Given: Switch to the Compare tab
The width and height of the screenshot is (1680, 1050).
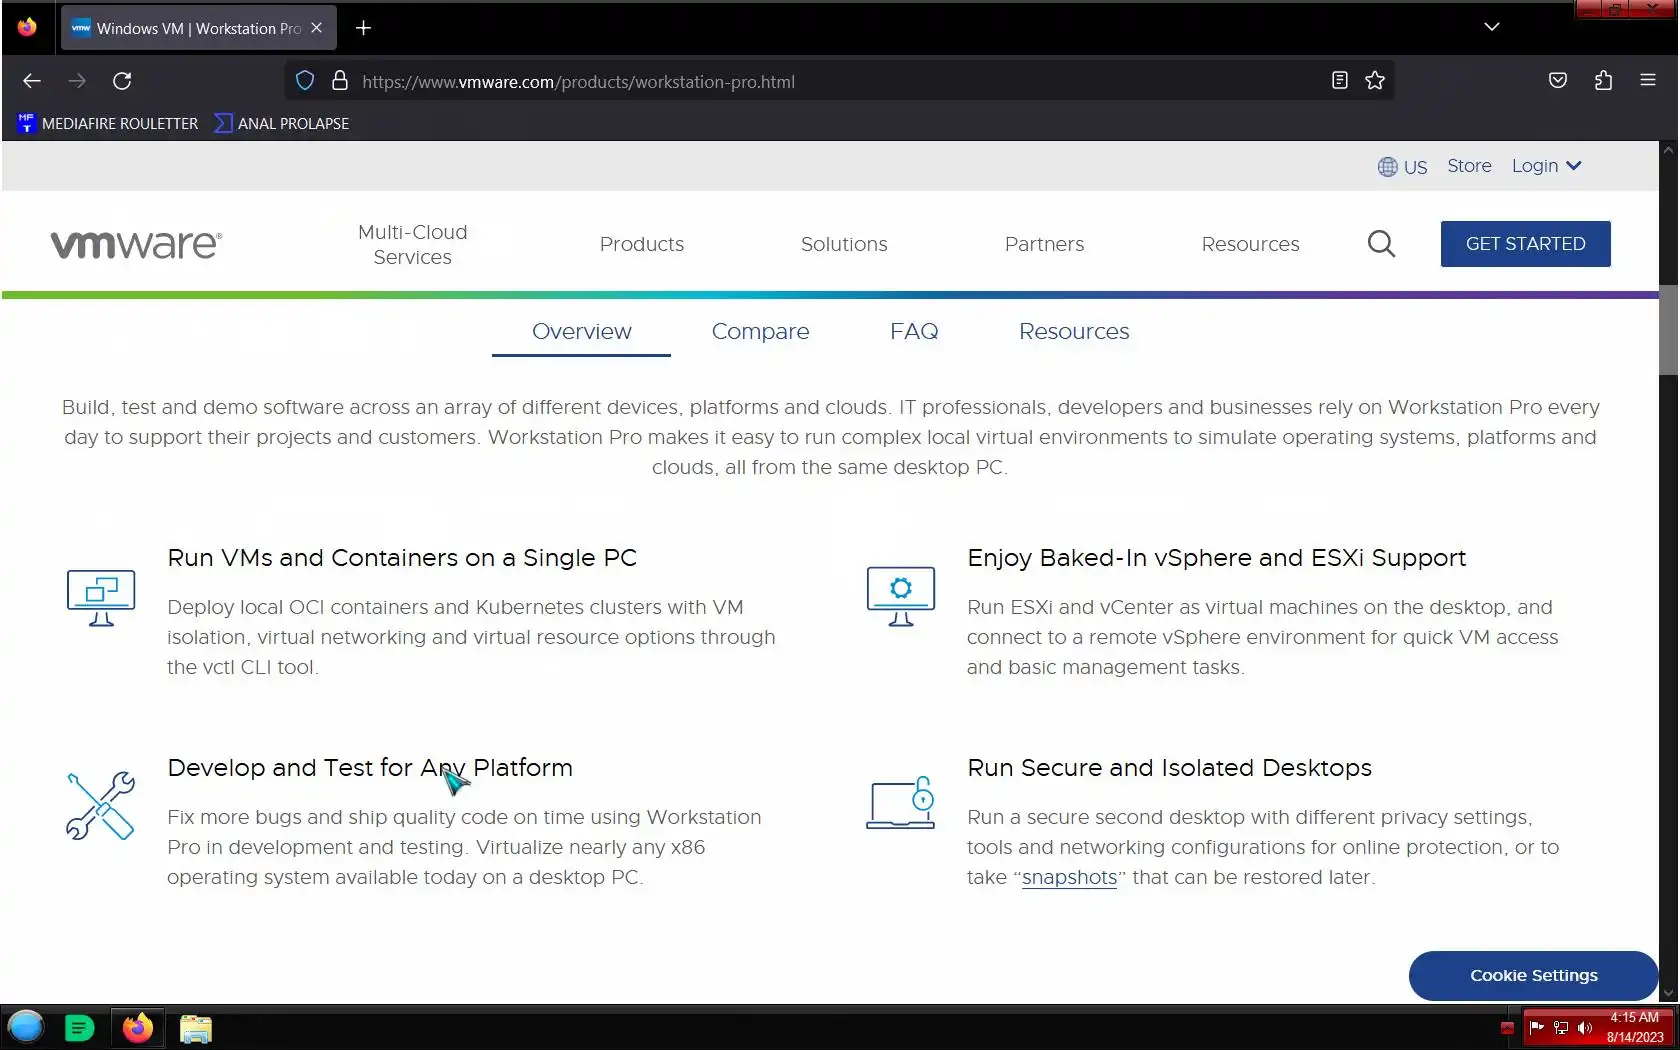Looking at the screenshot, I should [x=760, y=331].
